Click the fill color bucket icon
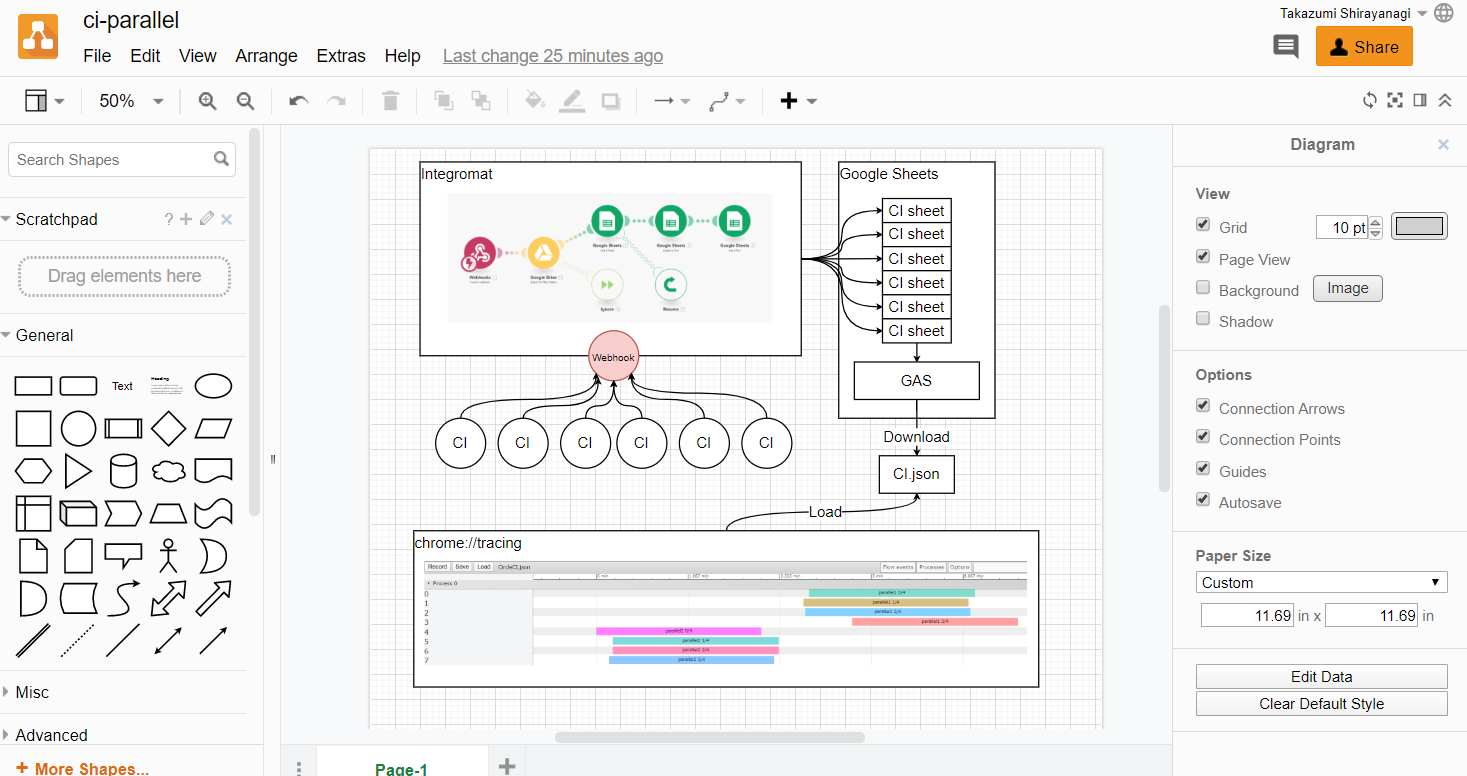 535,101
